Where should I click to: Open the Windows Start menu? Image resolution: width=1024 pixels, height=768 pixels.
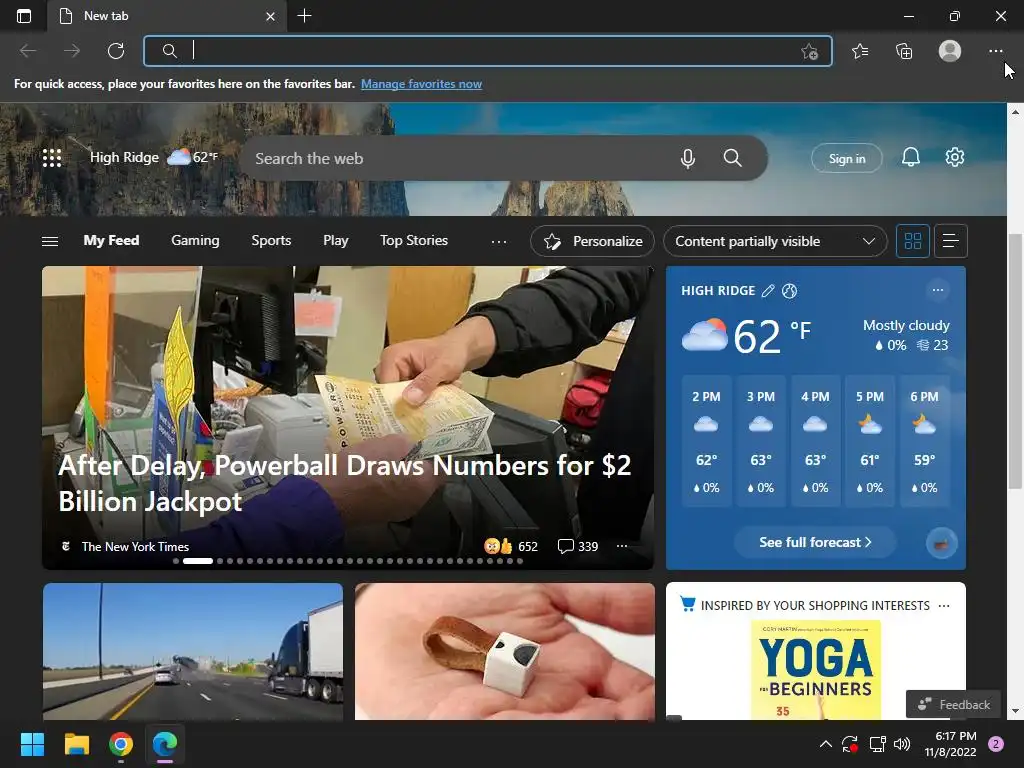coord(32,744)
